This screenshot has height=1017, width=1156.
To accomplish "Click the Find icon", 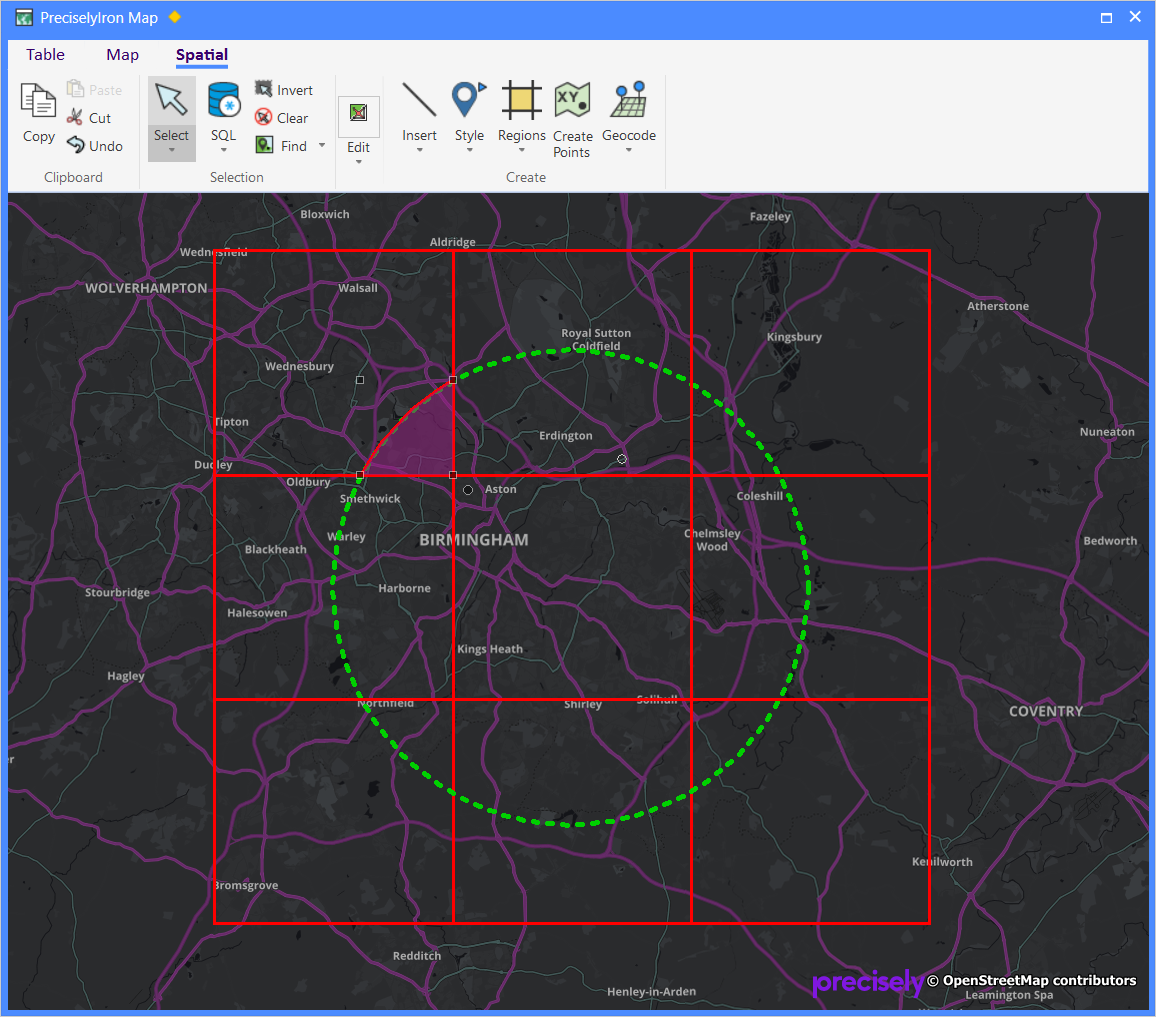I will point(264,145).
